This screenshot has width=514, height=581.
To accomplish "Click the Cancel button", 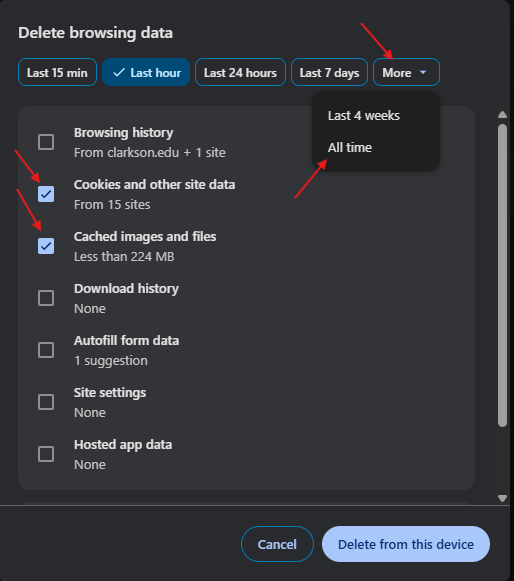I will pos(277,544).
